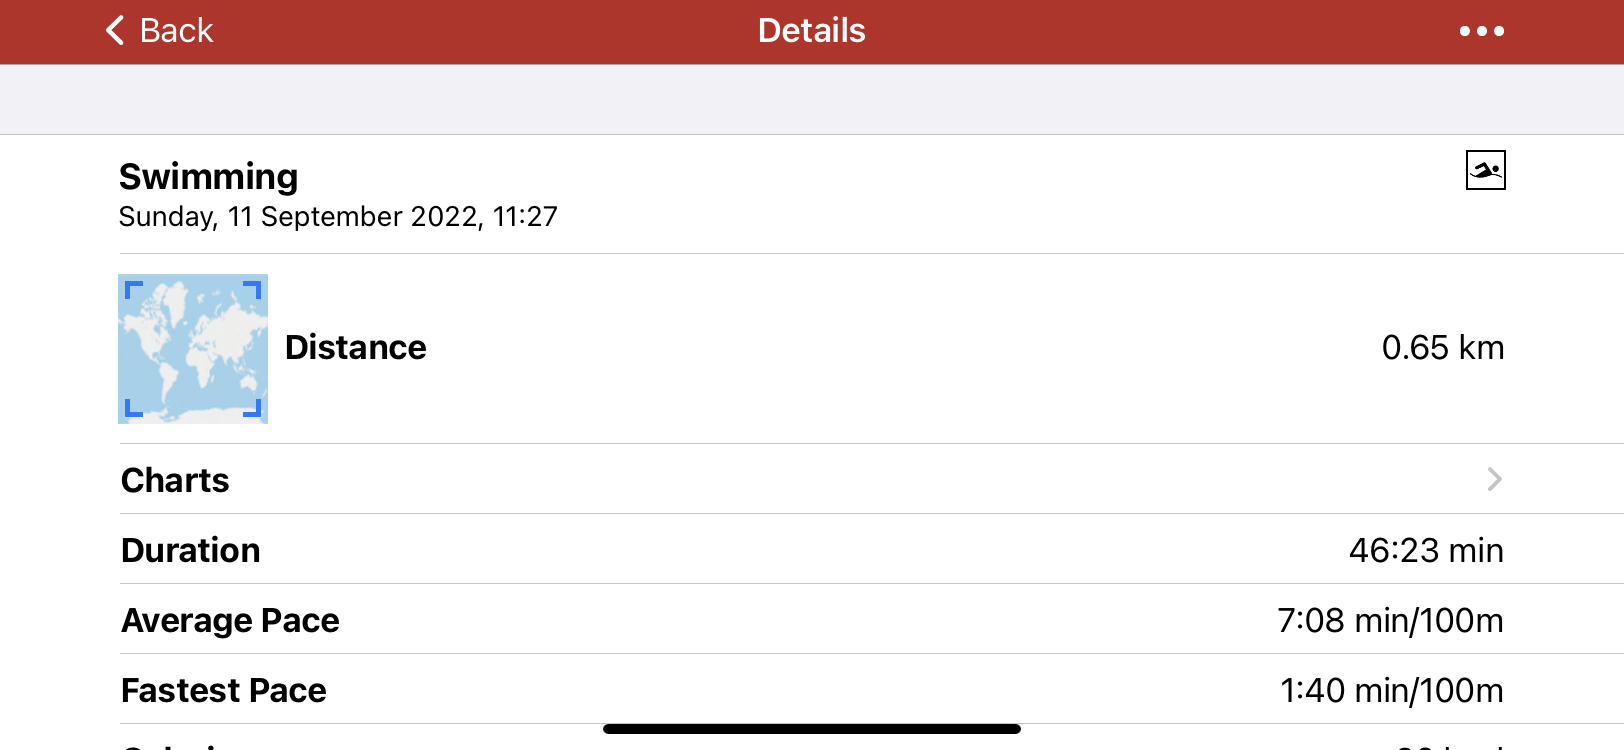Tap the 7:08 min/100m pace value
Screen dimensions: 1624x750
pyautogui.click(x=1390, y=621)
